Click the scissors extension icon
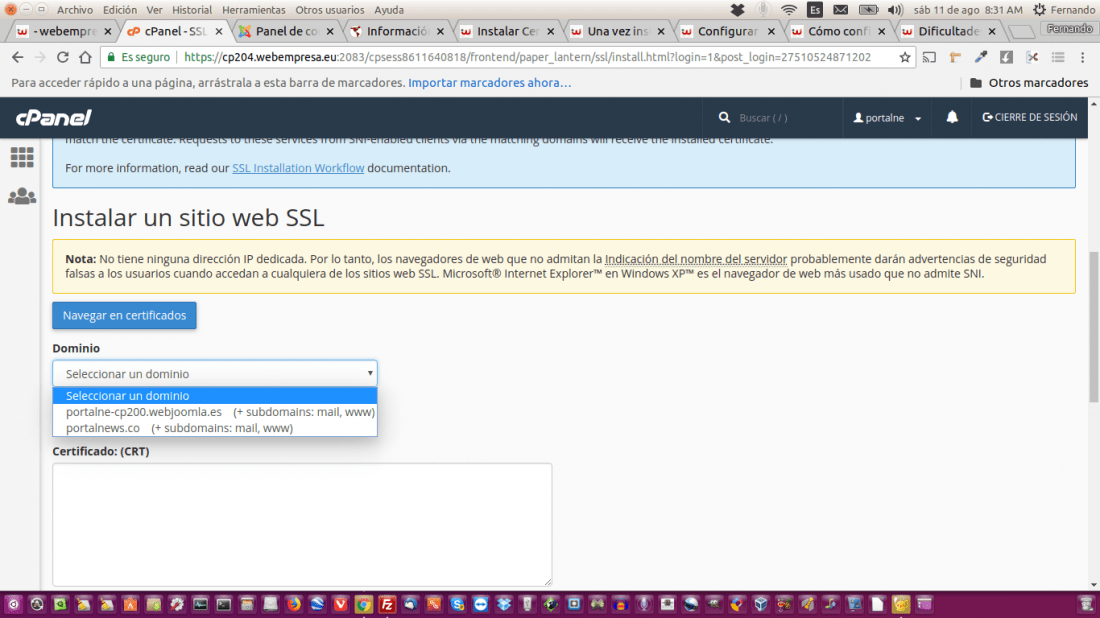 point(1032,58)
